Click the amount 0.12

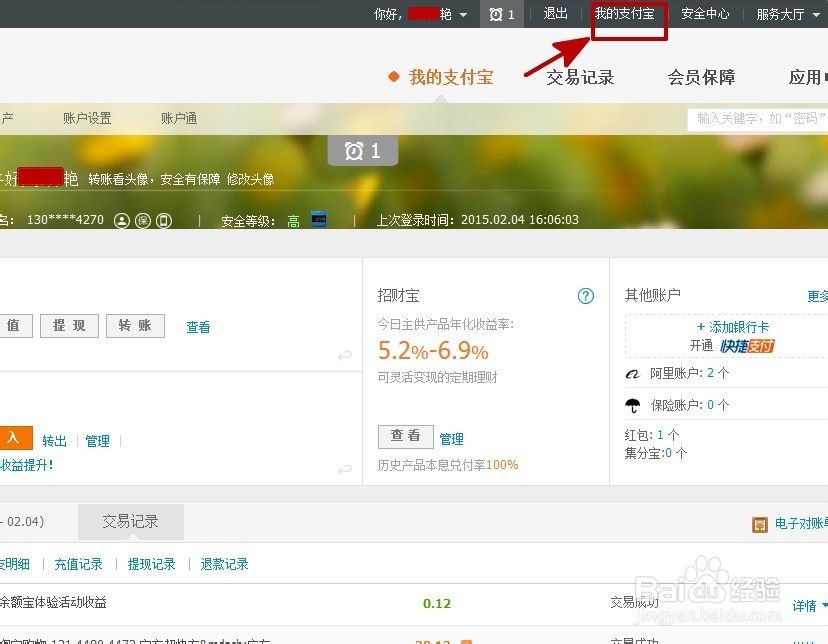[x=437, y=604]
